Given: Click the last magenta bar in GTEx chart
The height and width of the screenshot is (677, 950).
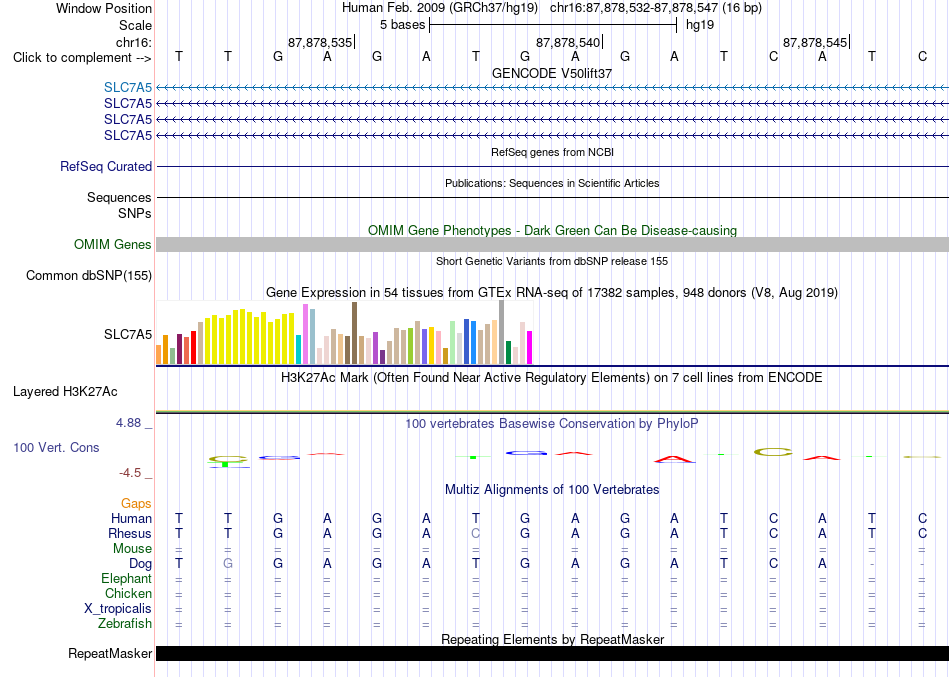Looking at the screenshot, I should click(530, 347).
